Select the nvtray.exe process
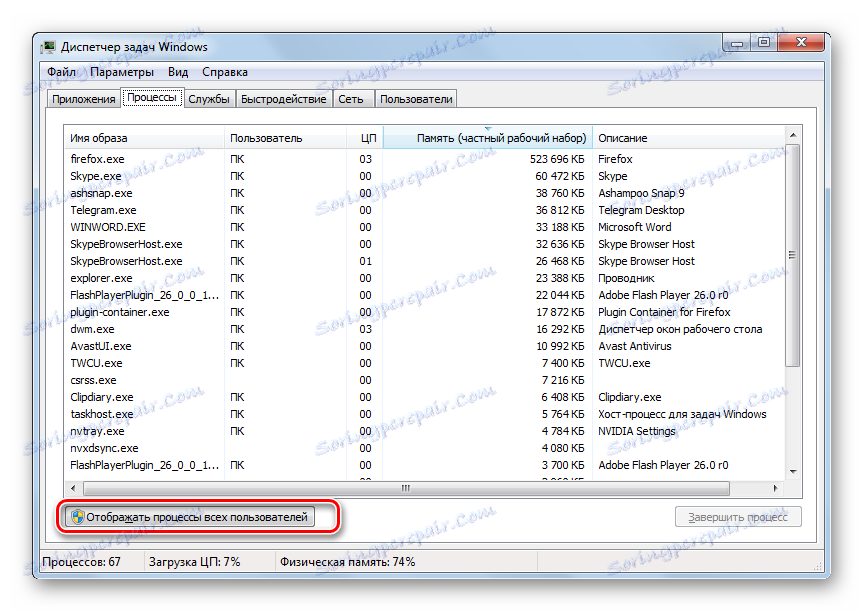Screen dimensions: 864x612 point(424,431)
